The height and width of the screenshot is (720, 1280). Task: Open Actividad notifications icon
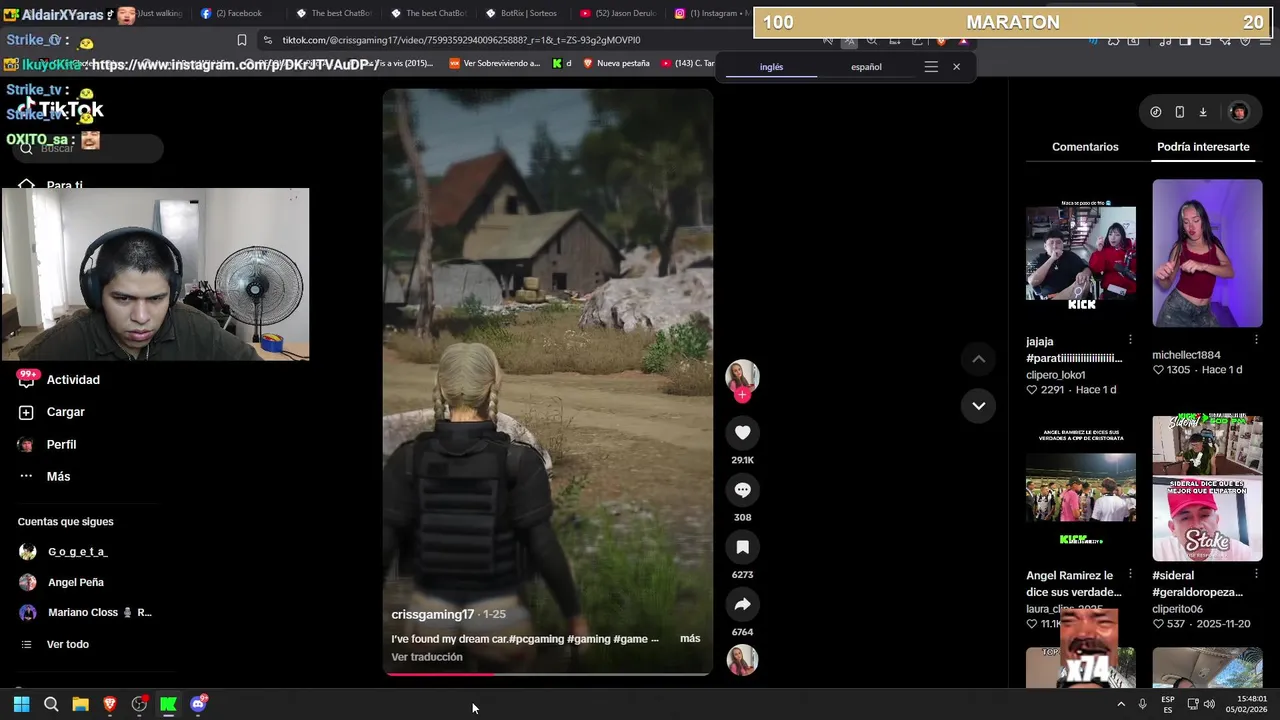(26, 379)
